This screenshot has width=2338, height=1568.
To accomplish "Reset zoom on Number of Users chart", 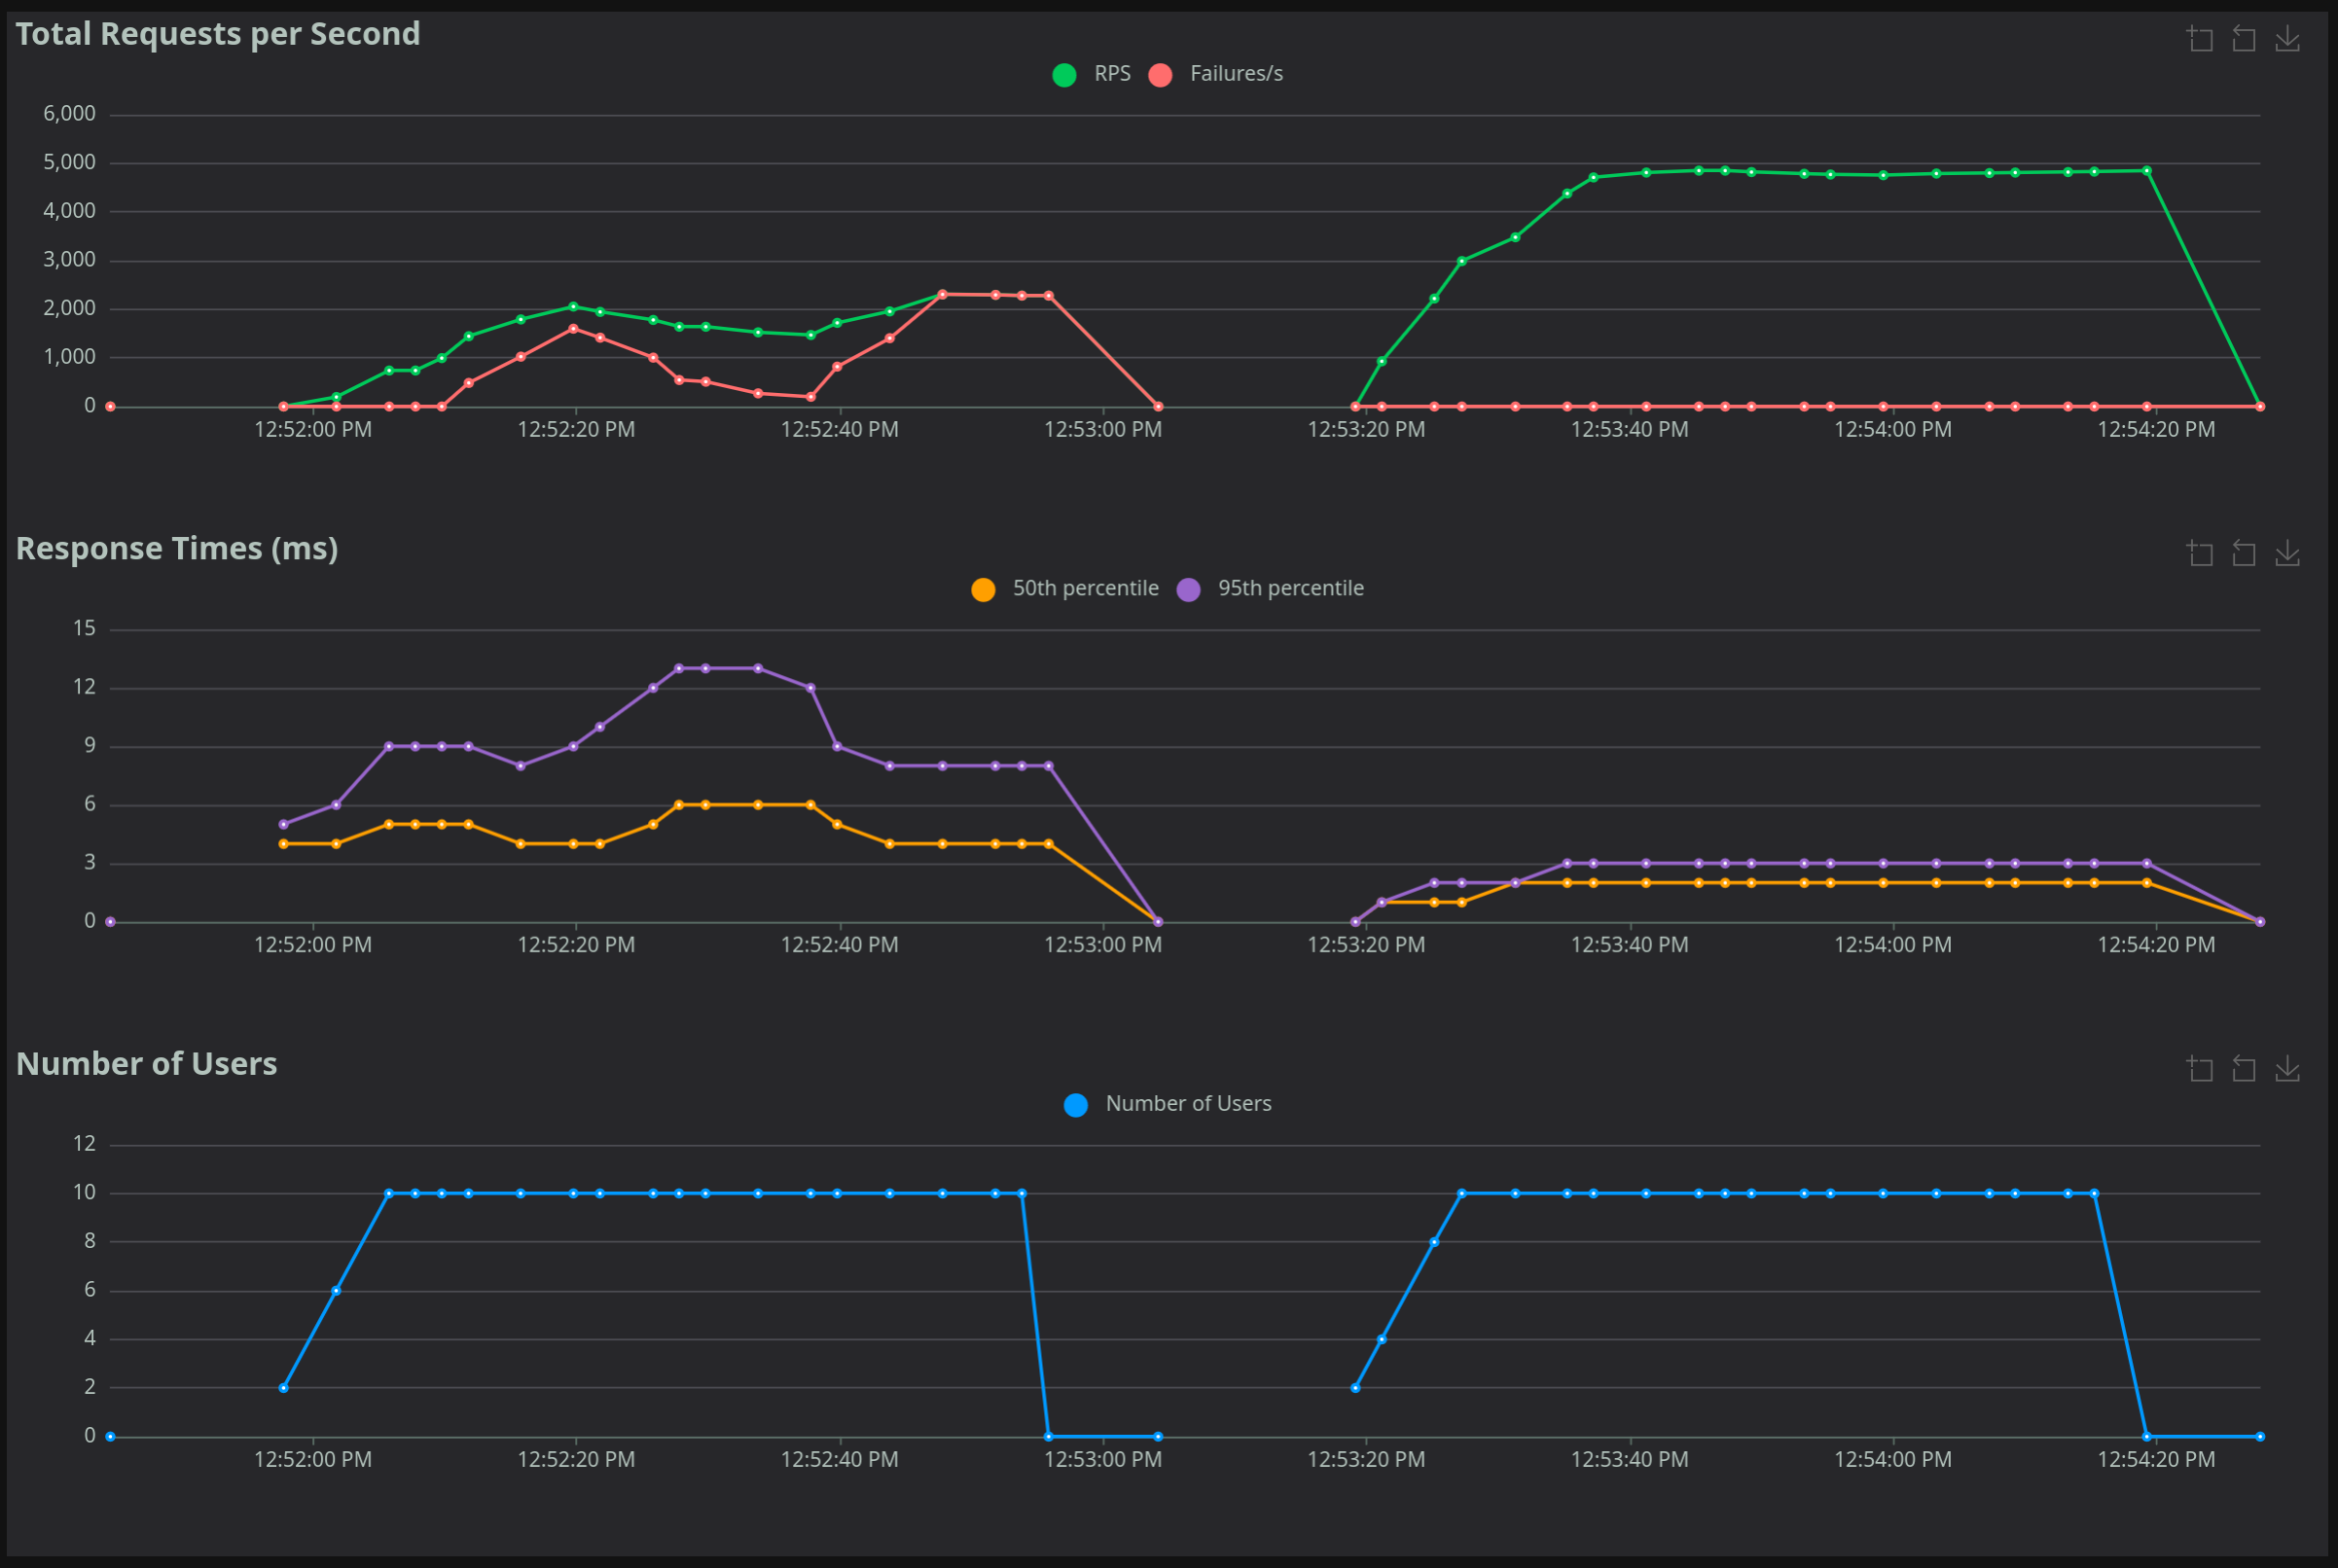I will coord(2243,1069).
